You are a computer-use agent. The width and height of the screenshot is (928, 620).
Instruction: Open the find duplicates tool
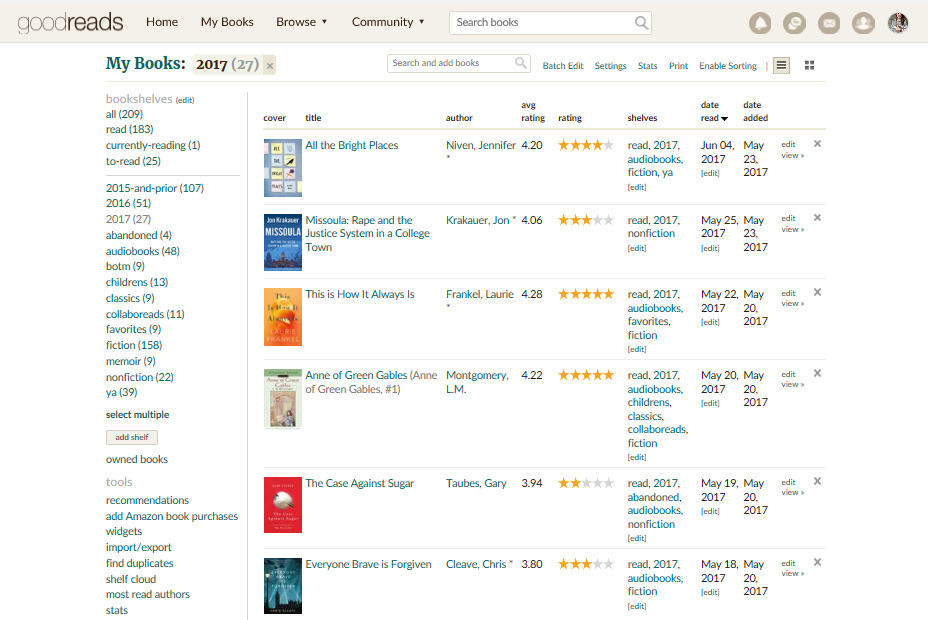140,563
